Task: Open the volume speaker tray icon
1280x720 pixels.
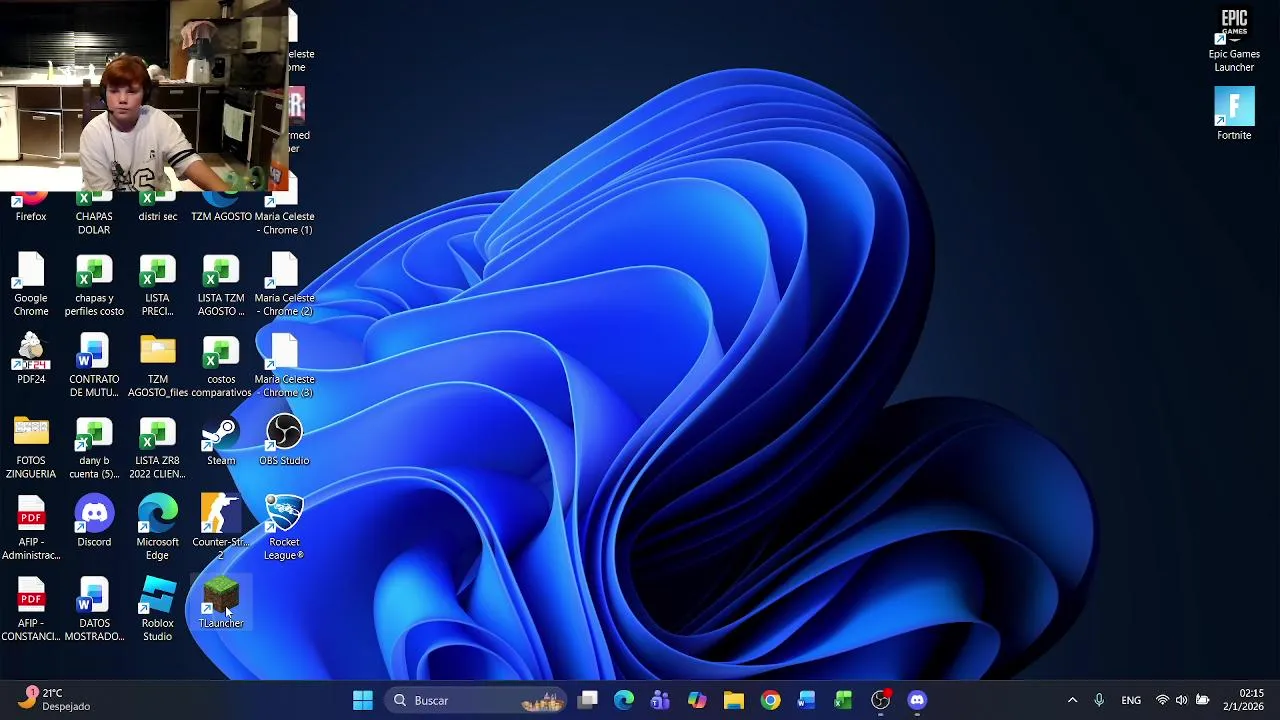Action: tap(1182, 700)
